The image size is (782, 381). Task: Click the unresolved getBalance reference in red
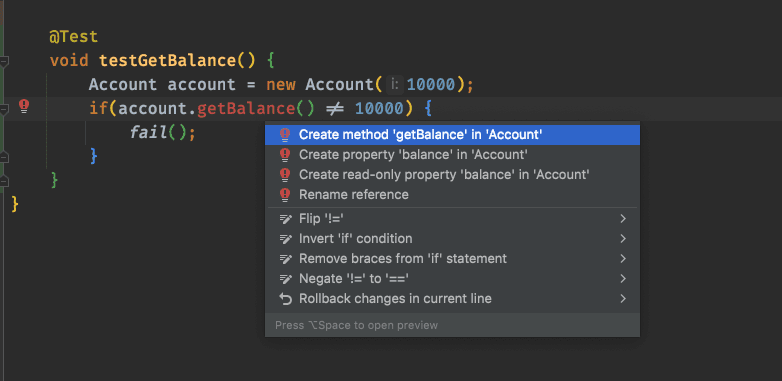(x=246, y=109)
